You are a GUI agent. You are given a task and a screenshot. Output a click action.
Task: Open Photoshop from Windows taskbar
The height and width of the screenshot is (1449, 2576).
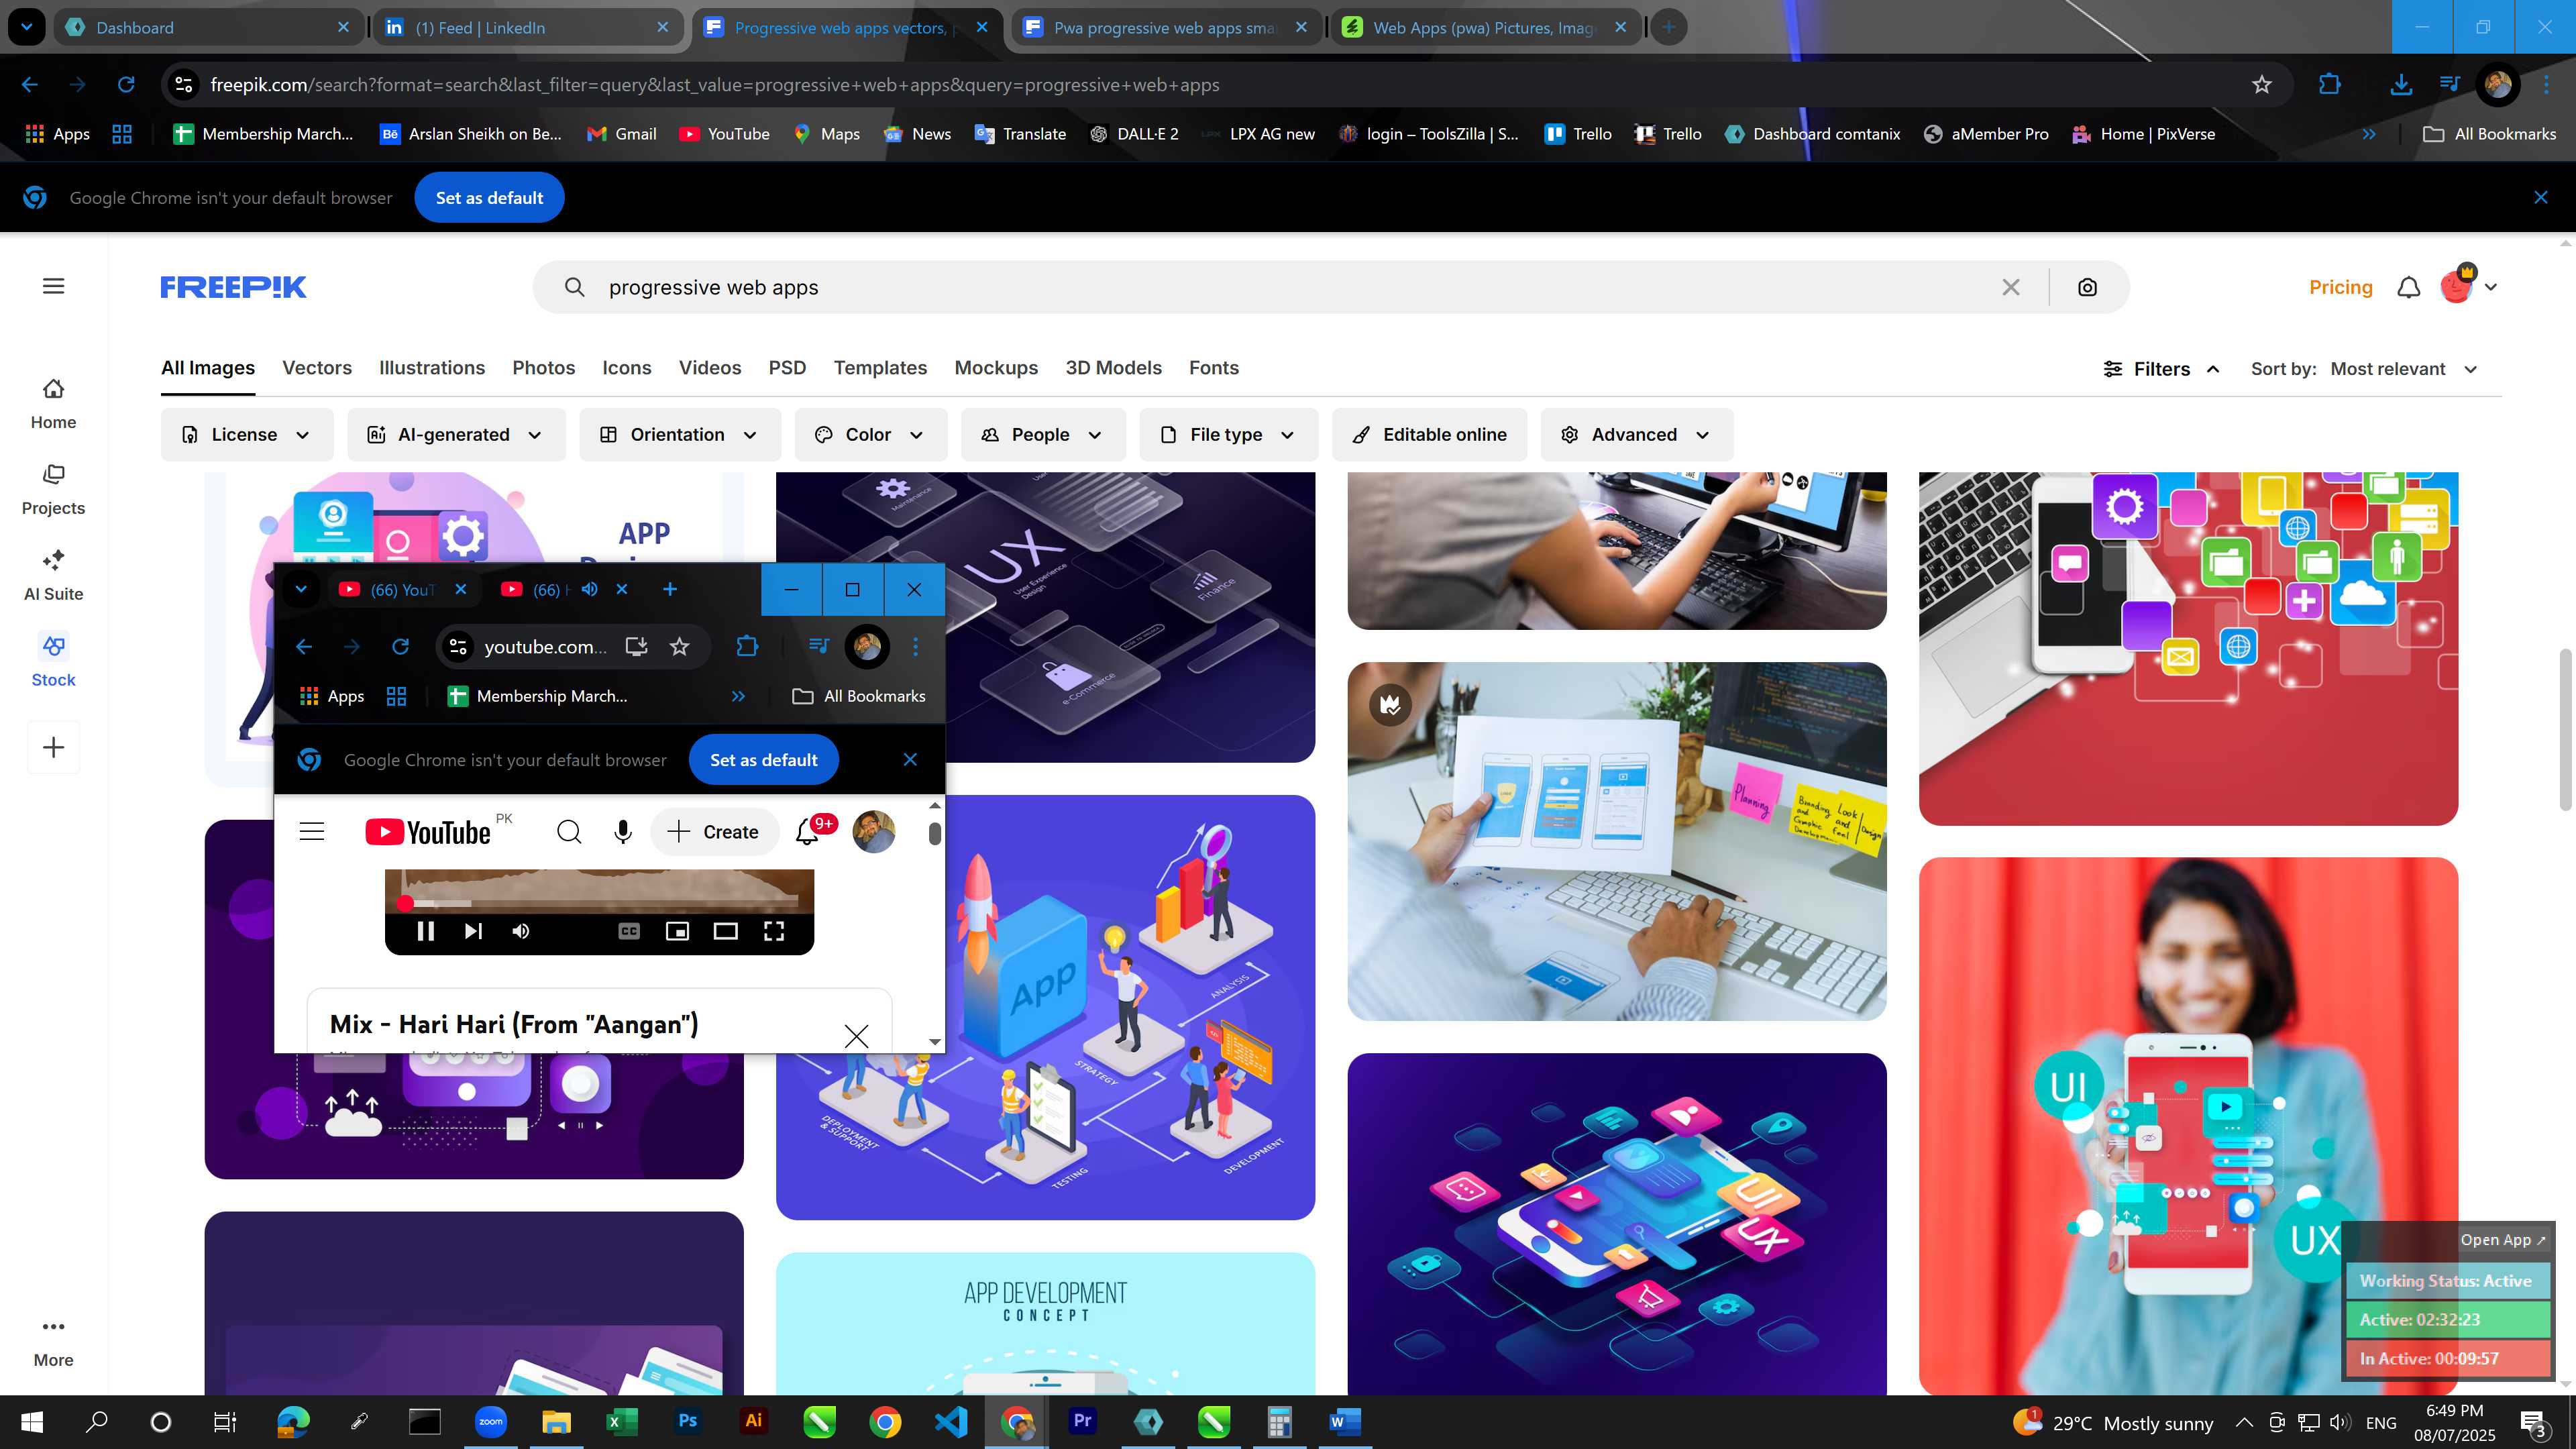point(687,1421)
